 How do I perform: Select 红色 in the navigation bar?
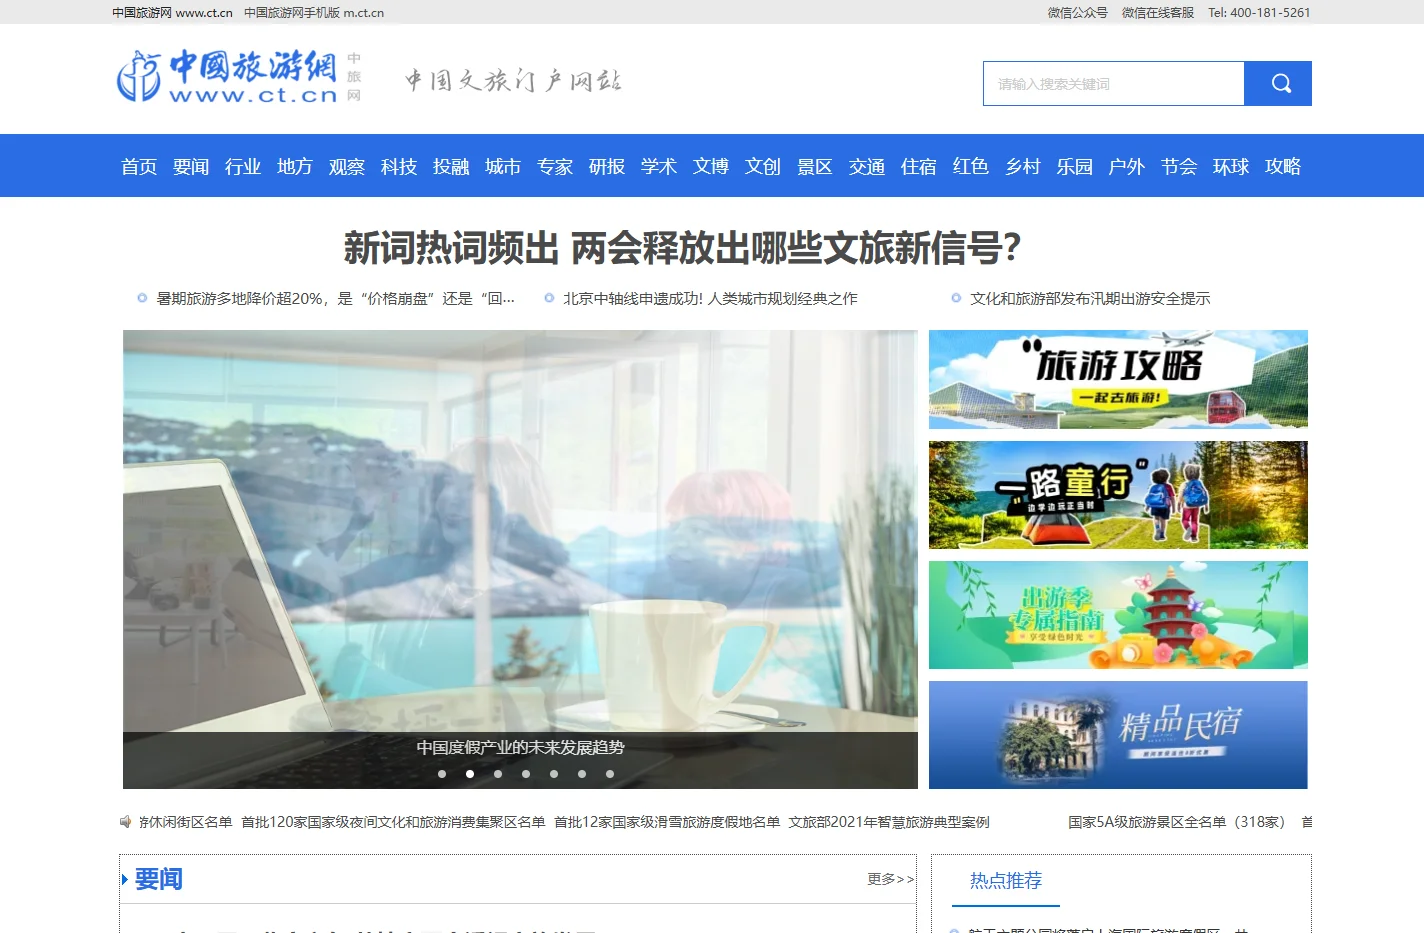pos(971,167)
